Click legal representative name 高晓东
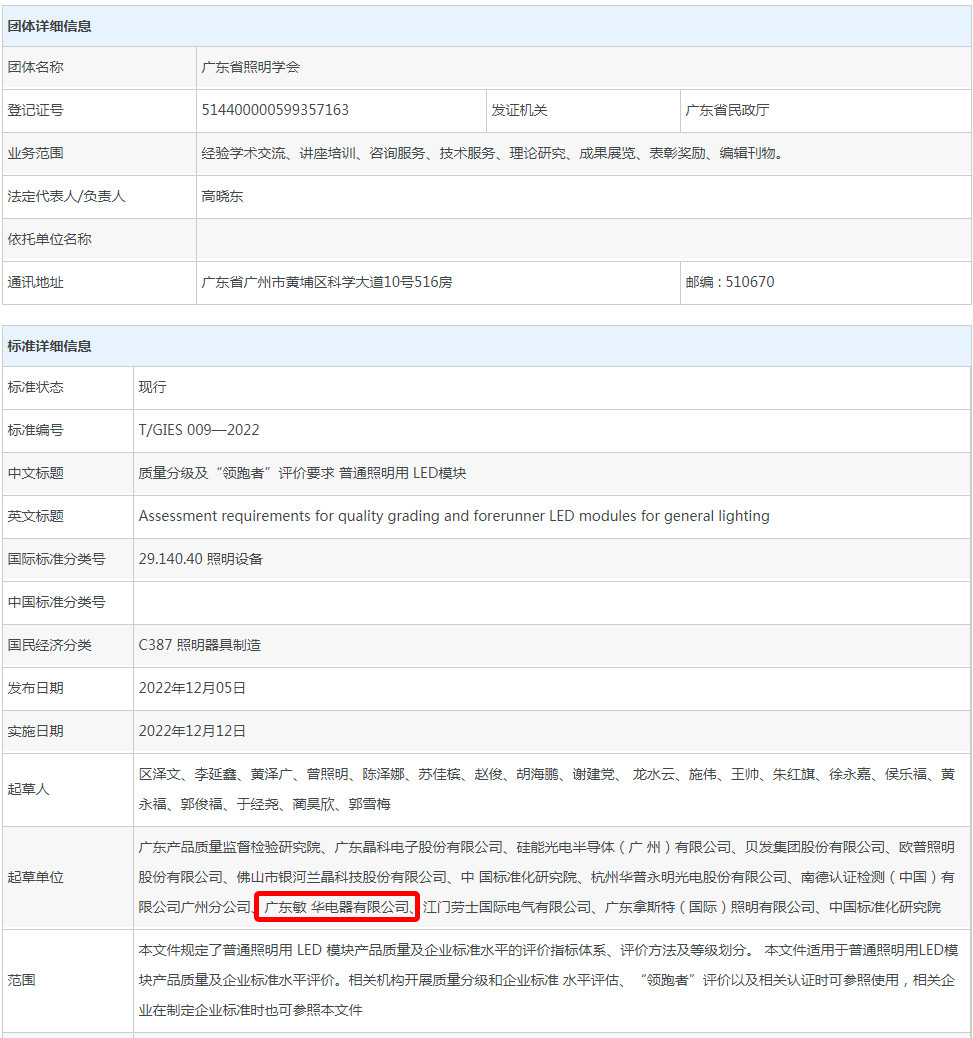The image size is (973, 1038). [x=222, y=196]
